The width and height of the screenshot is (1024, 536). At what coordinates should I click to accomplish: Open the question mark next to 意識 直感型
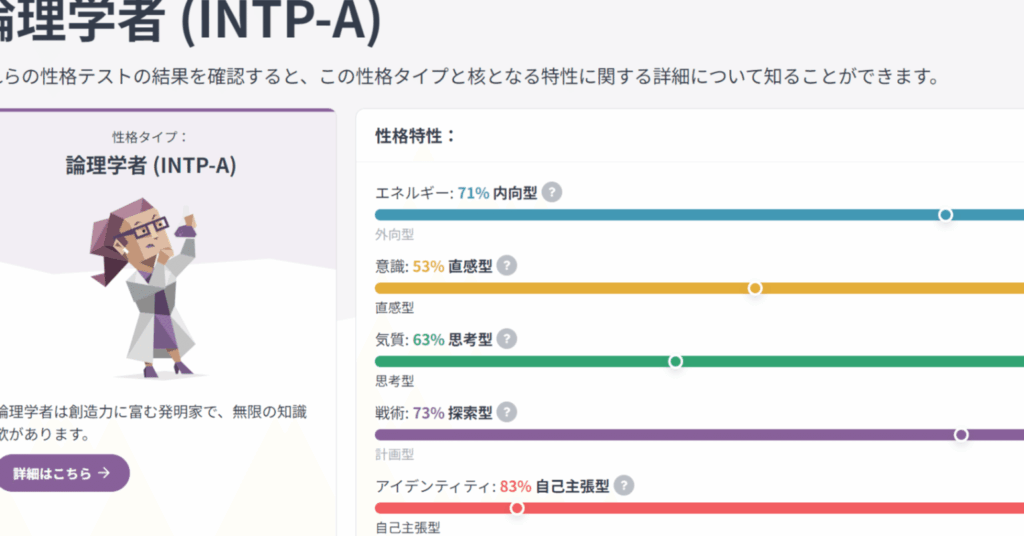(507, 265)
